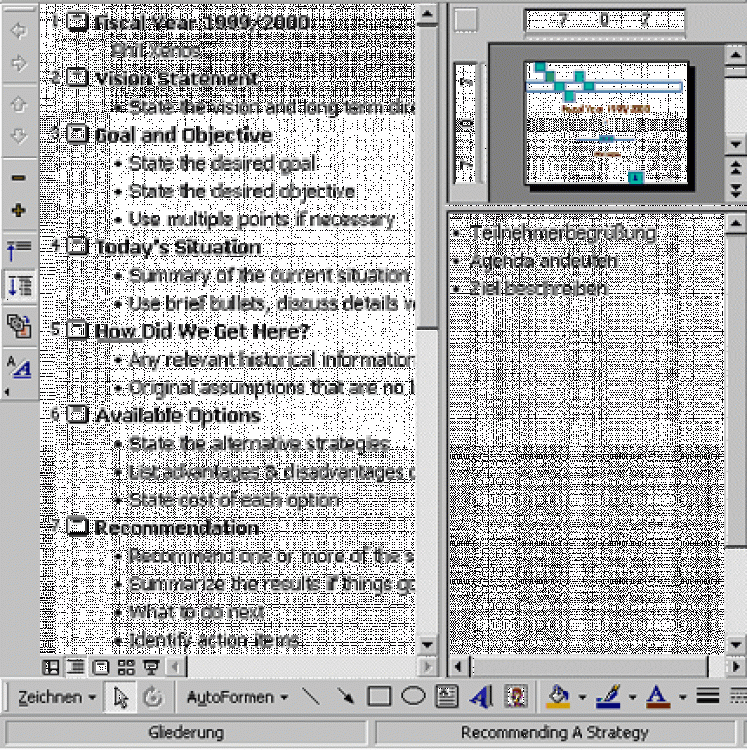Switch to Slide Sorter view button
The image size is (747, 750).
point(126,665)
